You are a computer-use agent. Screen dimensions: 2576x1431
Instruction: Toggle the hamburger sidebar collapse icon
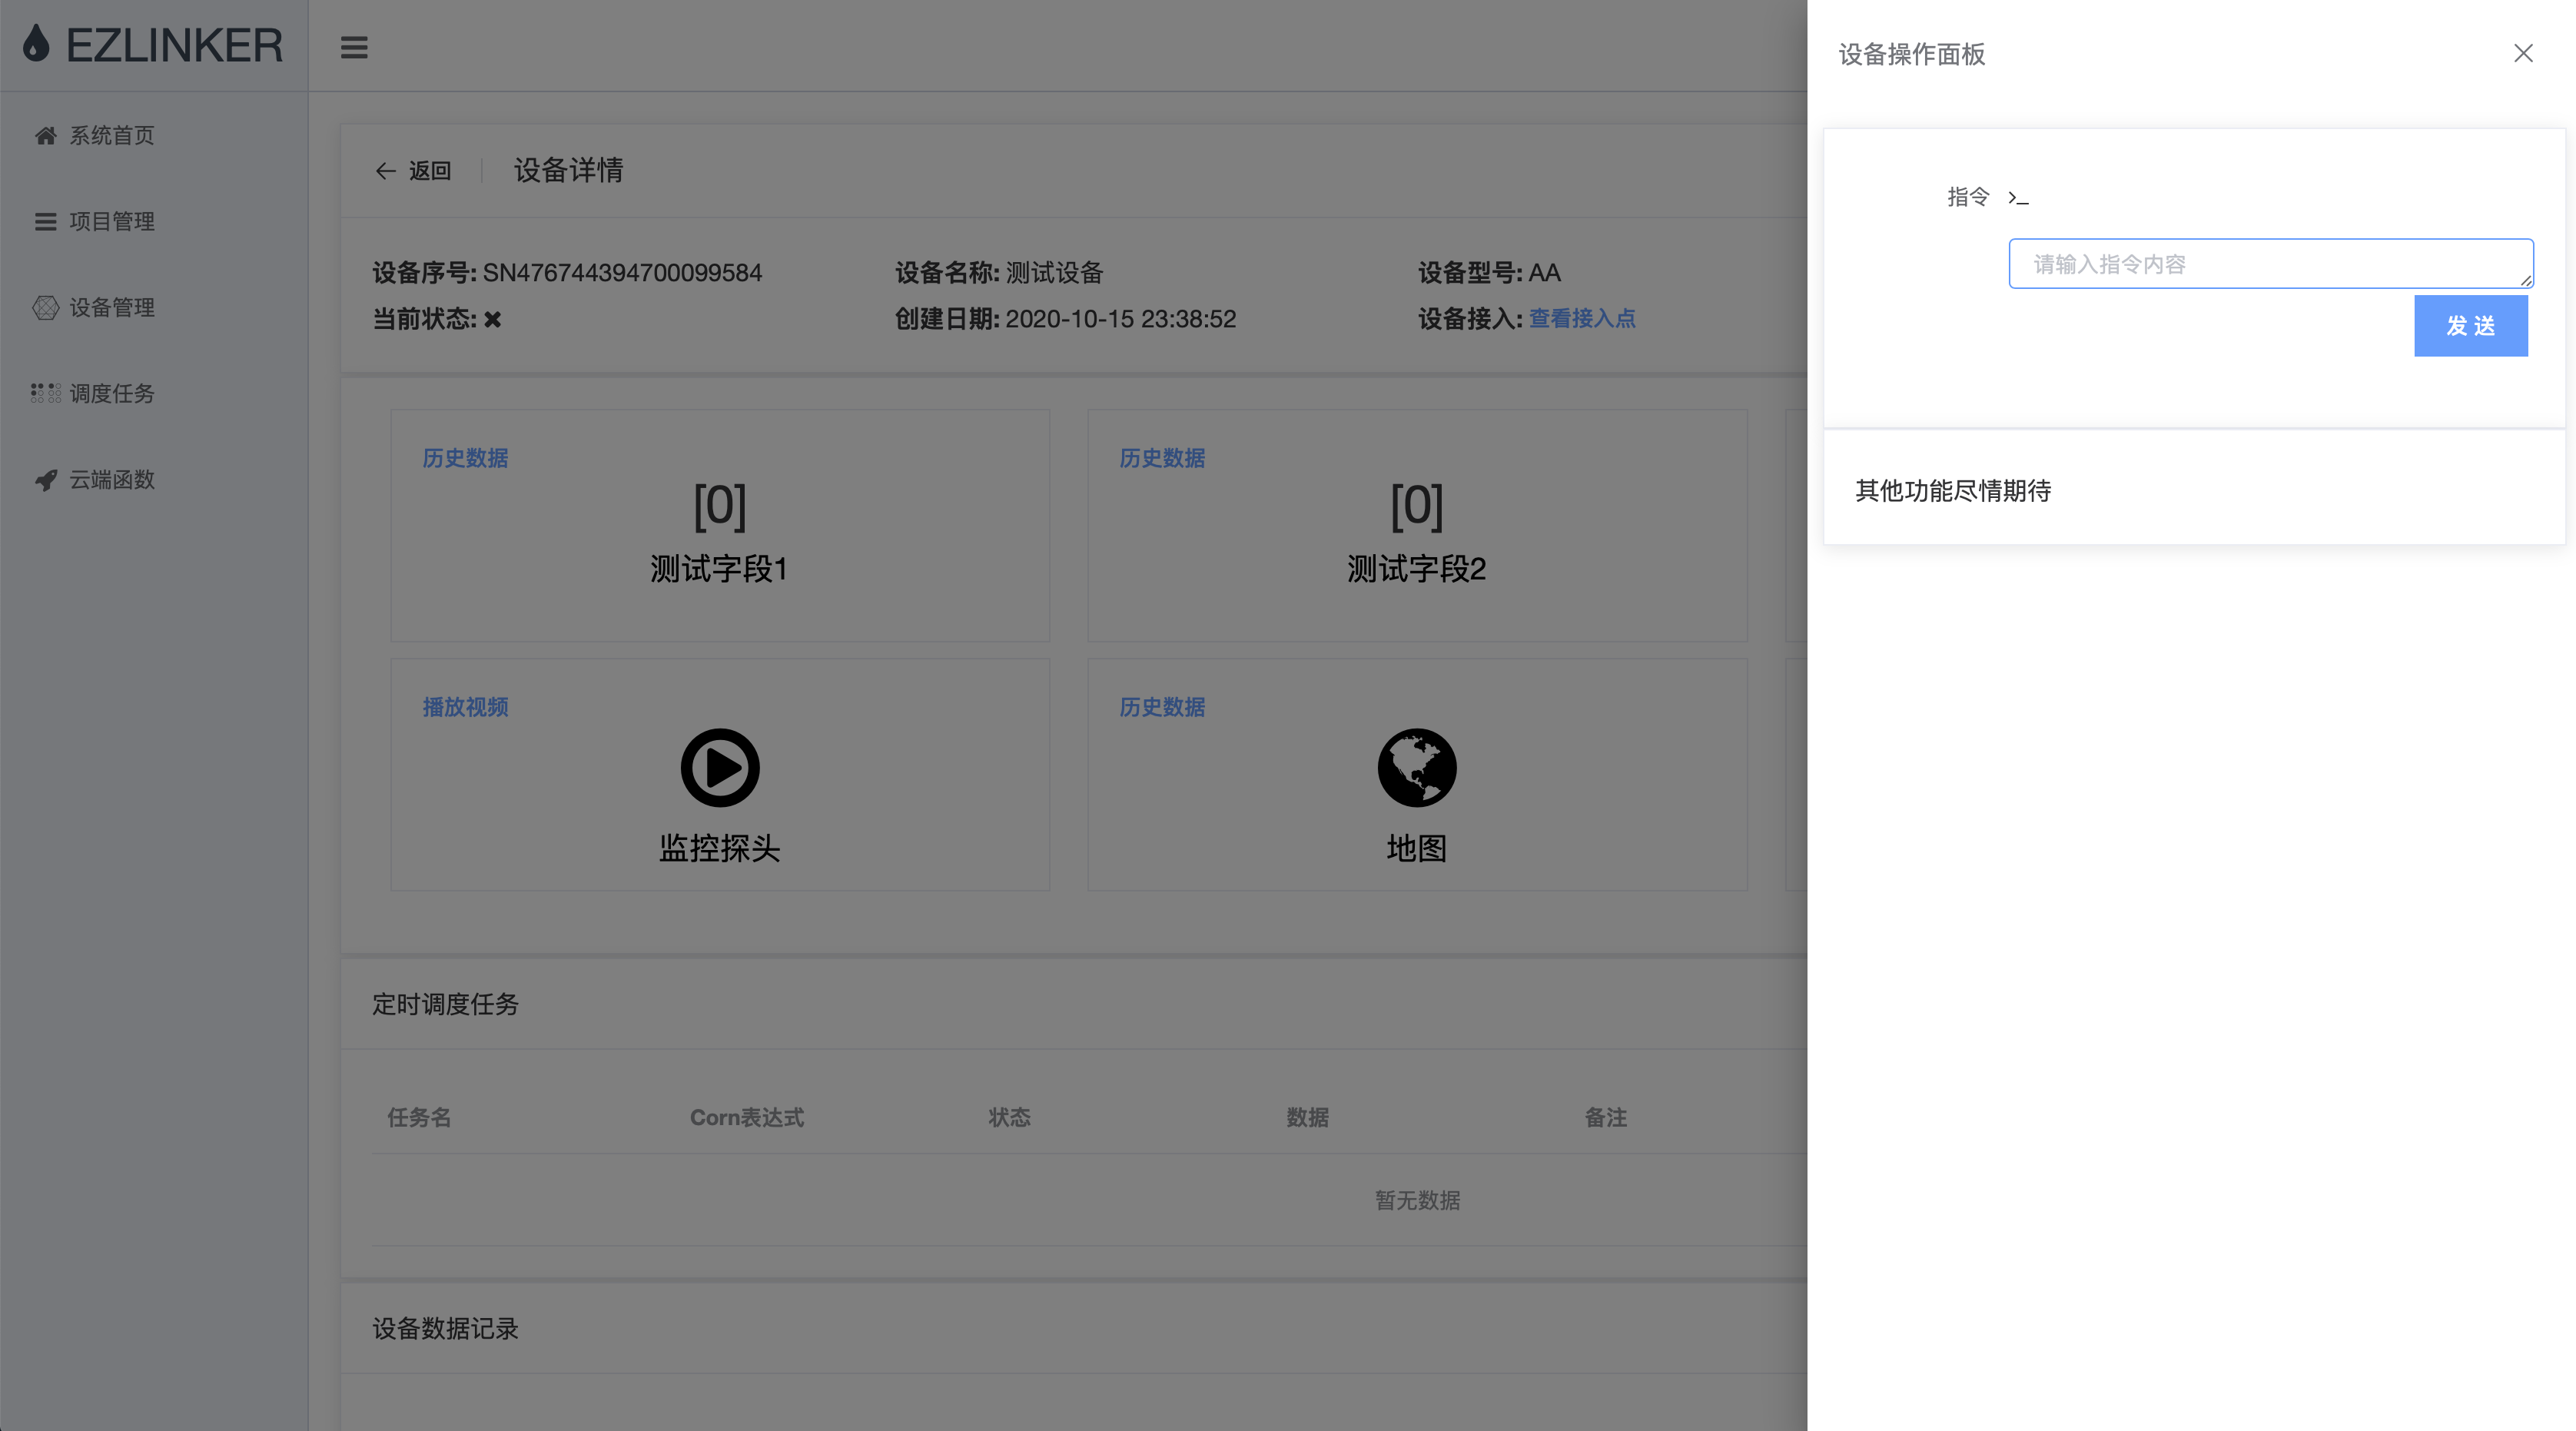354,47
